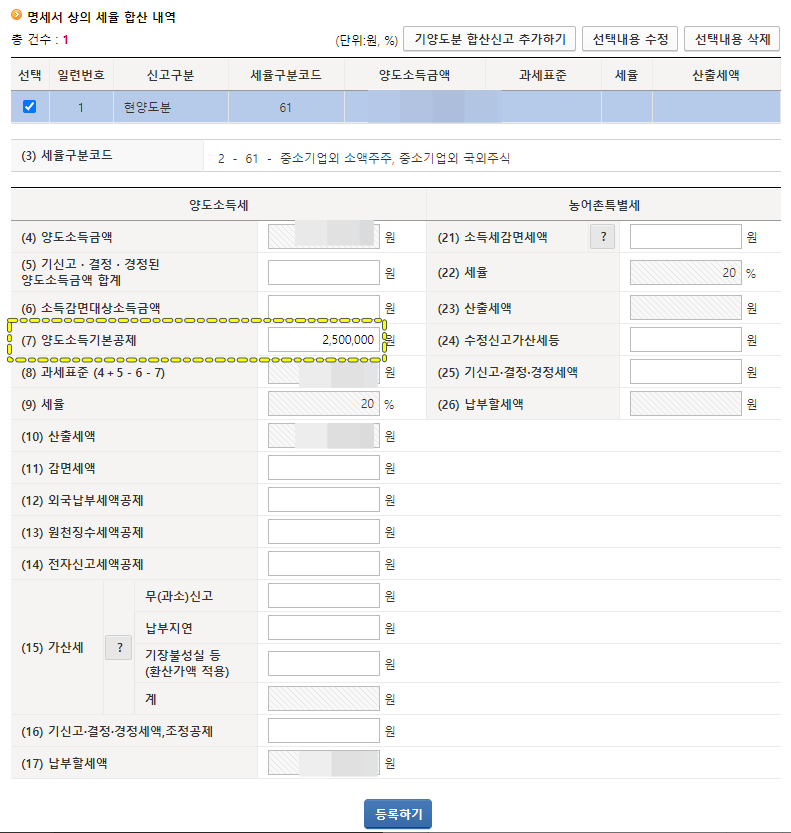
Task: Click the orange arrow icon beside 명세서 title
Action: point(16,15)
